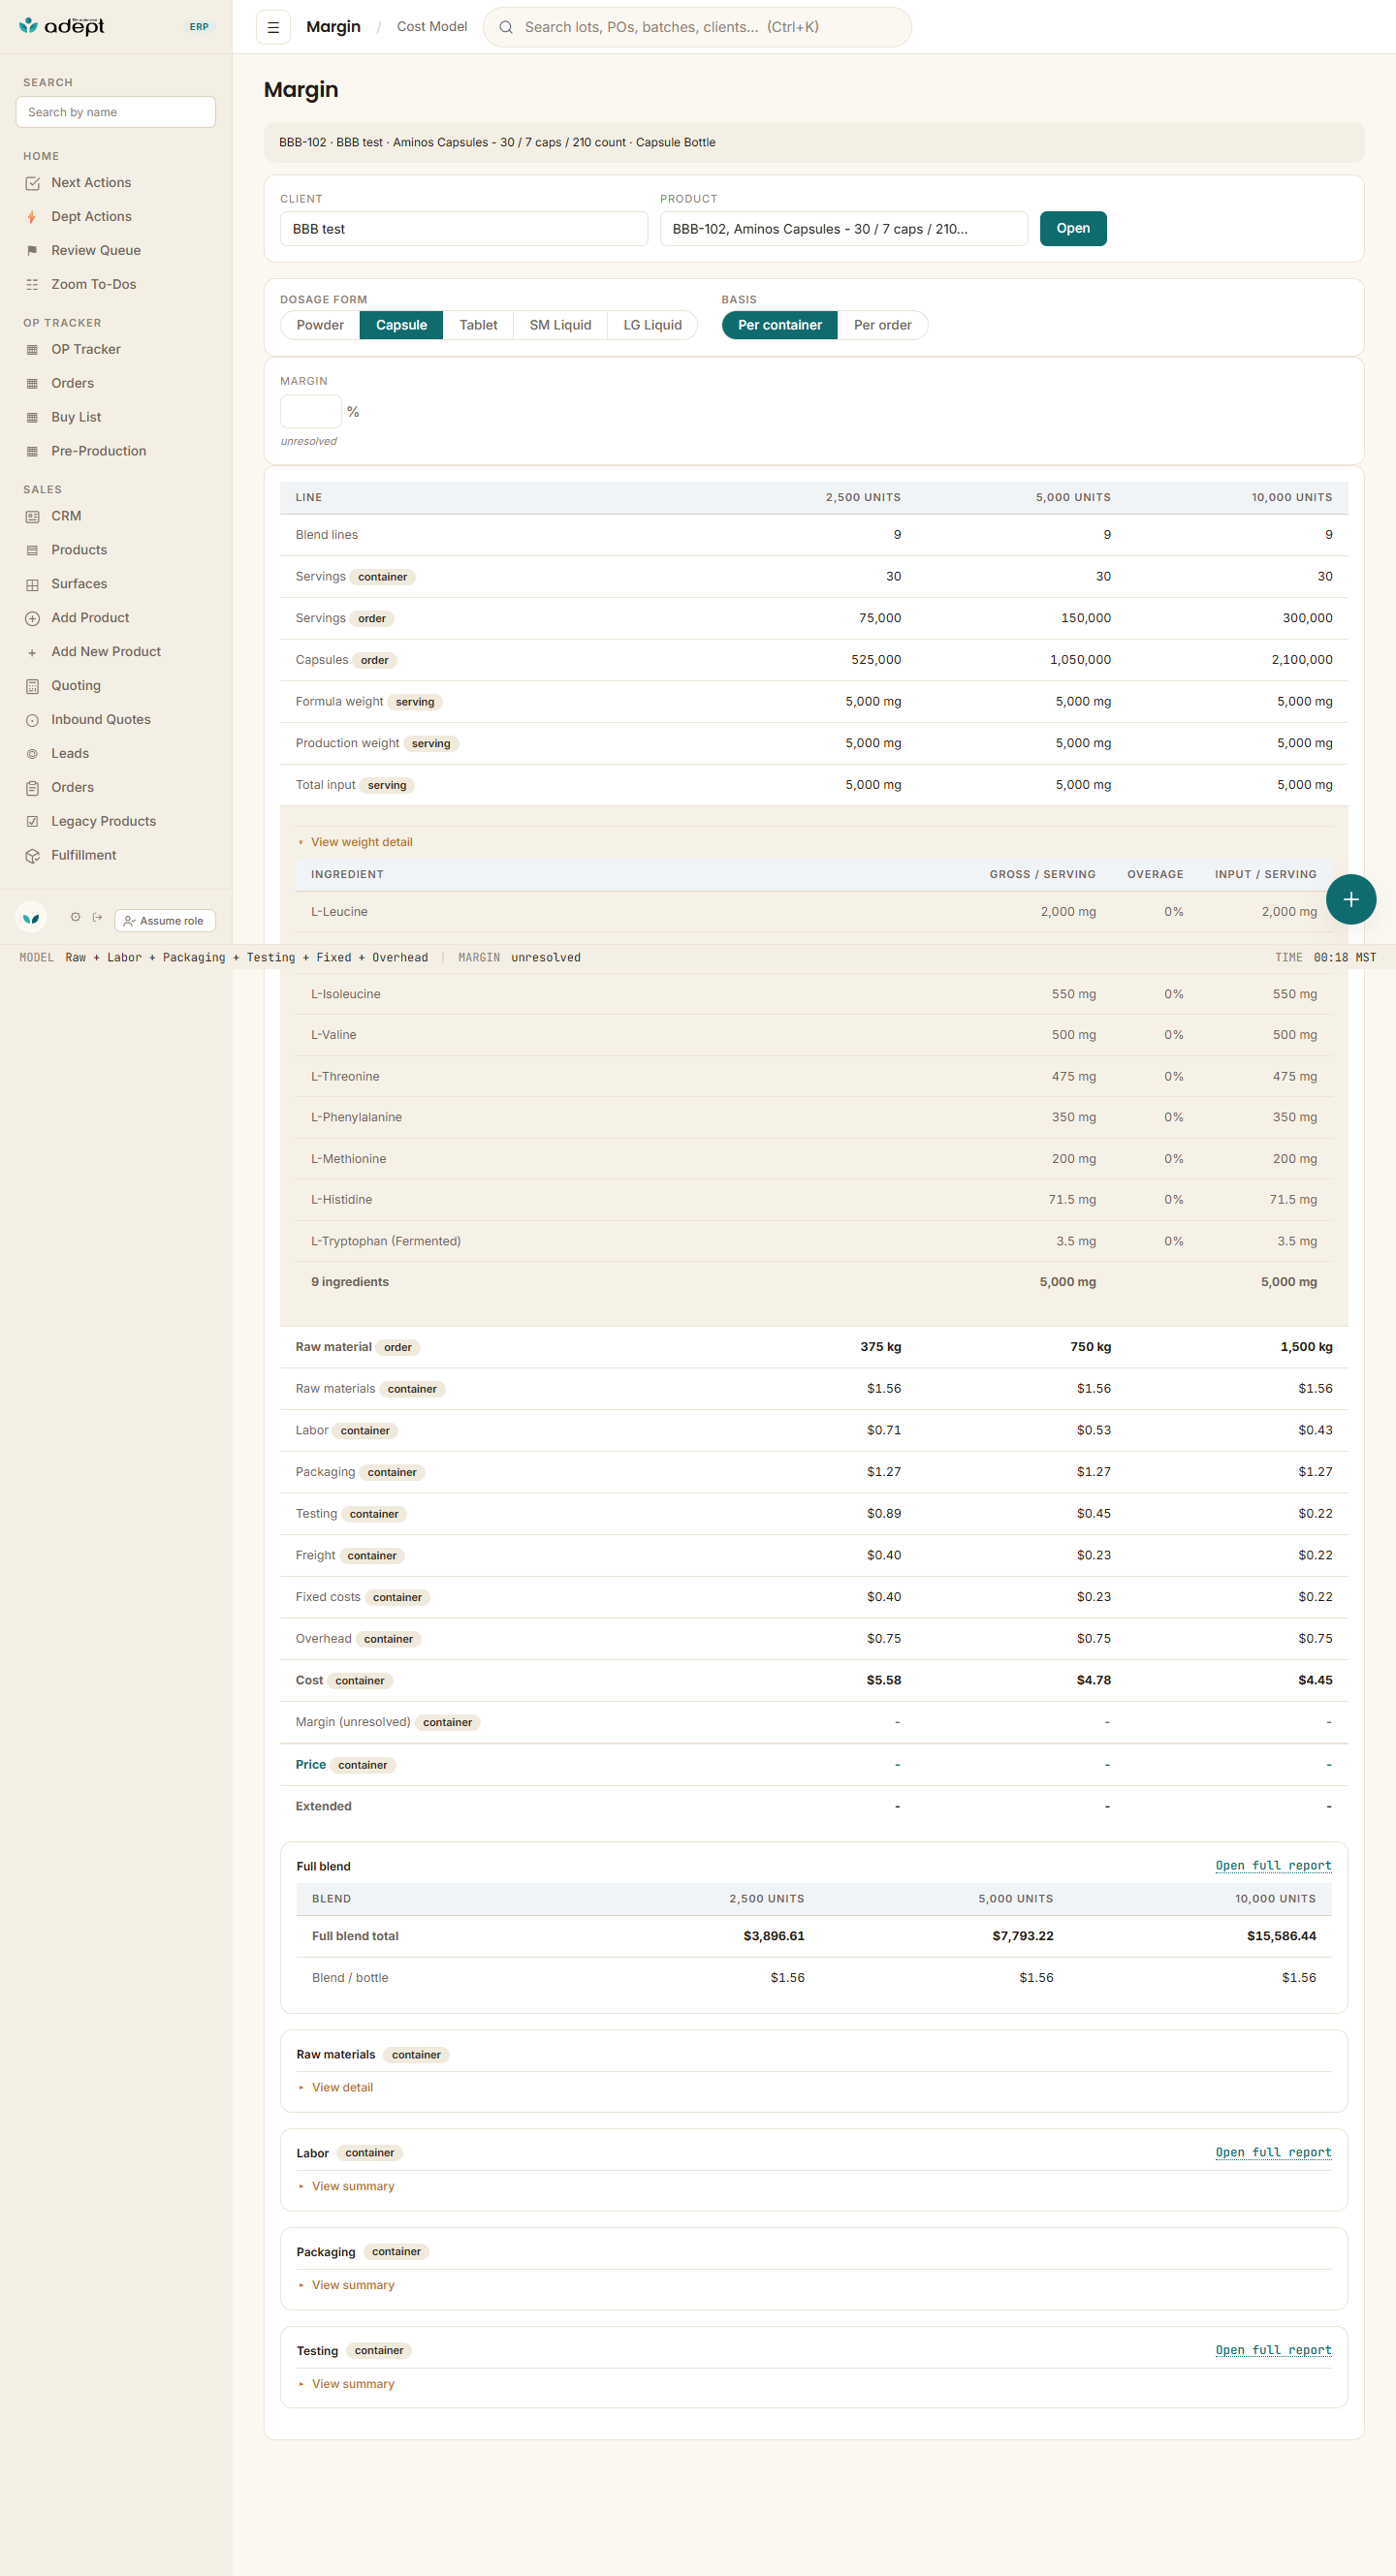Click the user avatar leaf icon
Viewport: 1396px width, 2576px height.
31,918
